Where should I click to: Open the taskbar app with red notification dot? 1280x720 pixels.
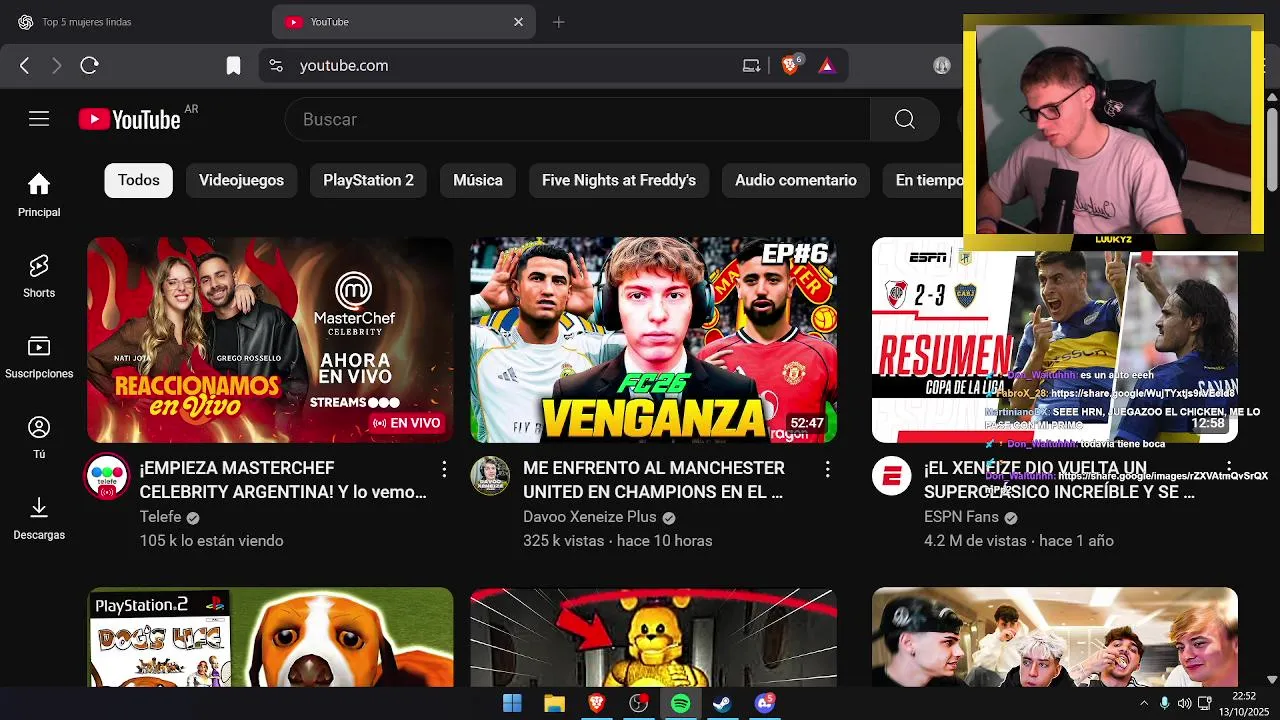click(638, 703)
